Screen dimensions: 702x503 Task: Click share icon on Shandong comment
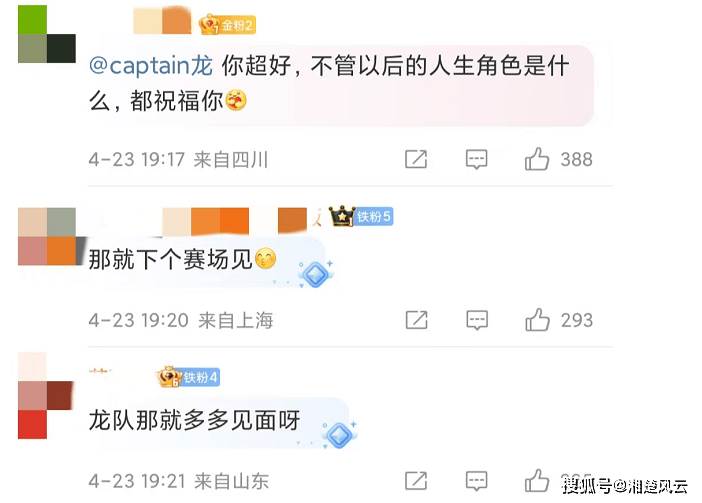(416, 481)
